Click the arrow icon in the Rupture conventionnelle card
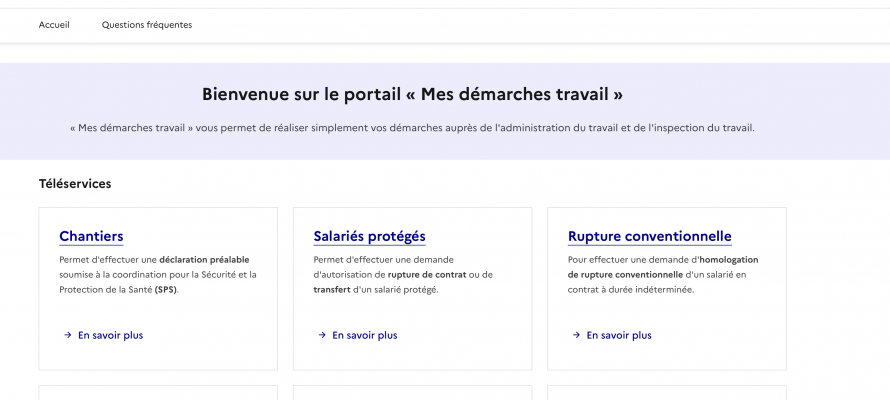Screen dimensions: 890x400 pos(576,335)
